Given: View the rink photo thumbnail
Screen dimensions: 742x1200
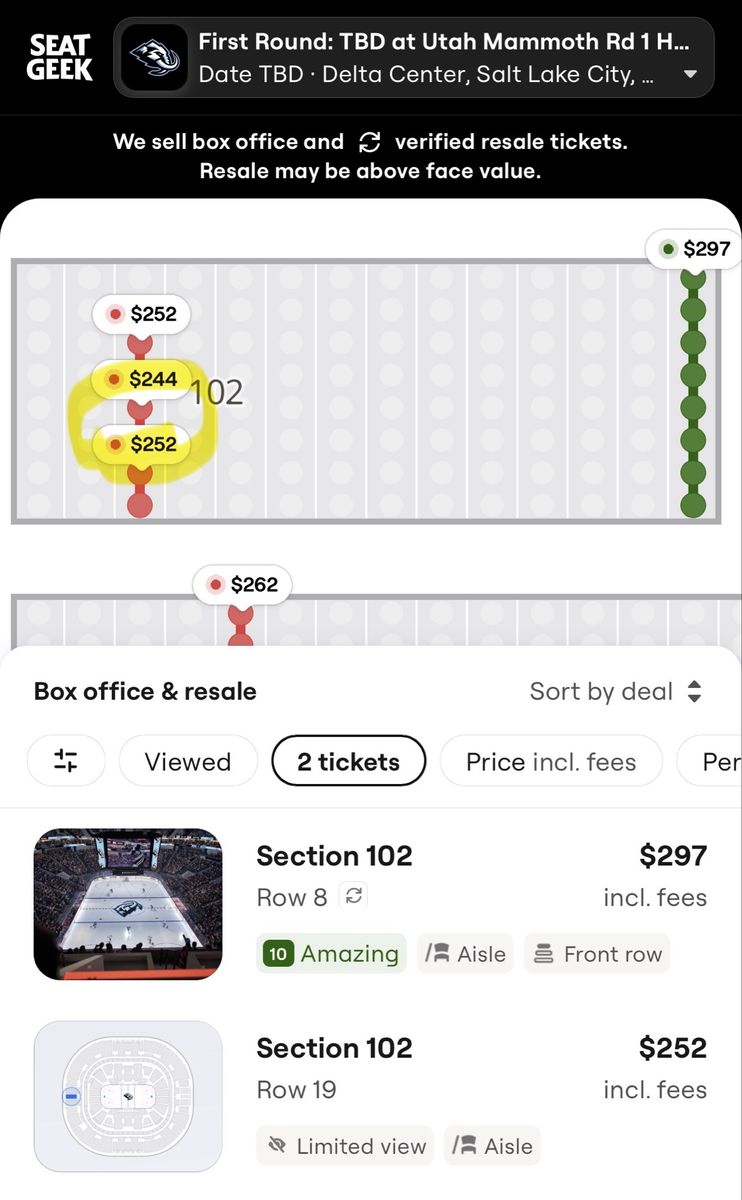Looking at the screenshot, I should 128,904.
